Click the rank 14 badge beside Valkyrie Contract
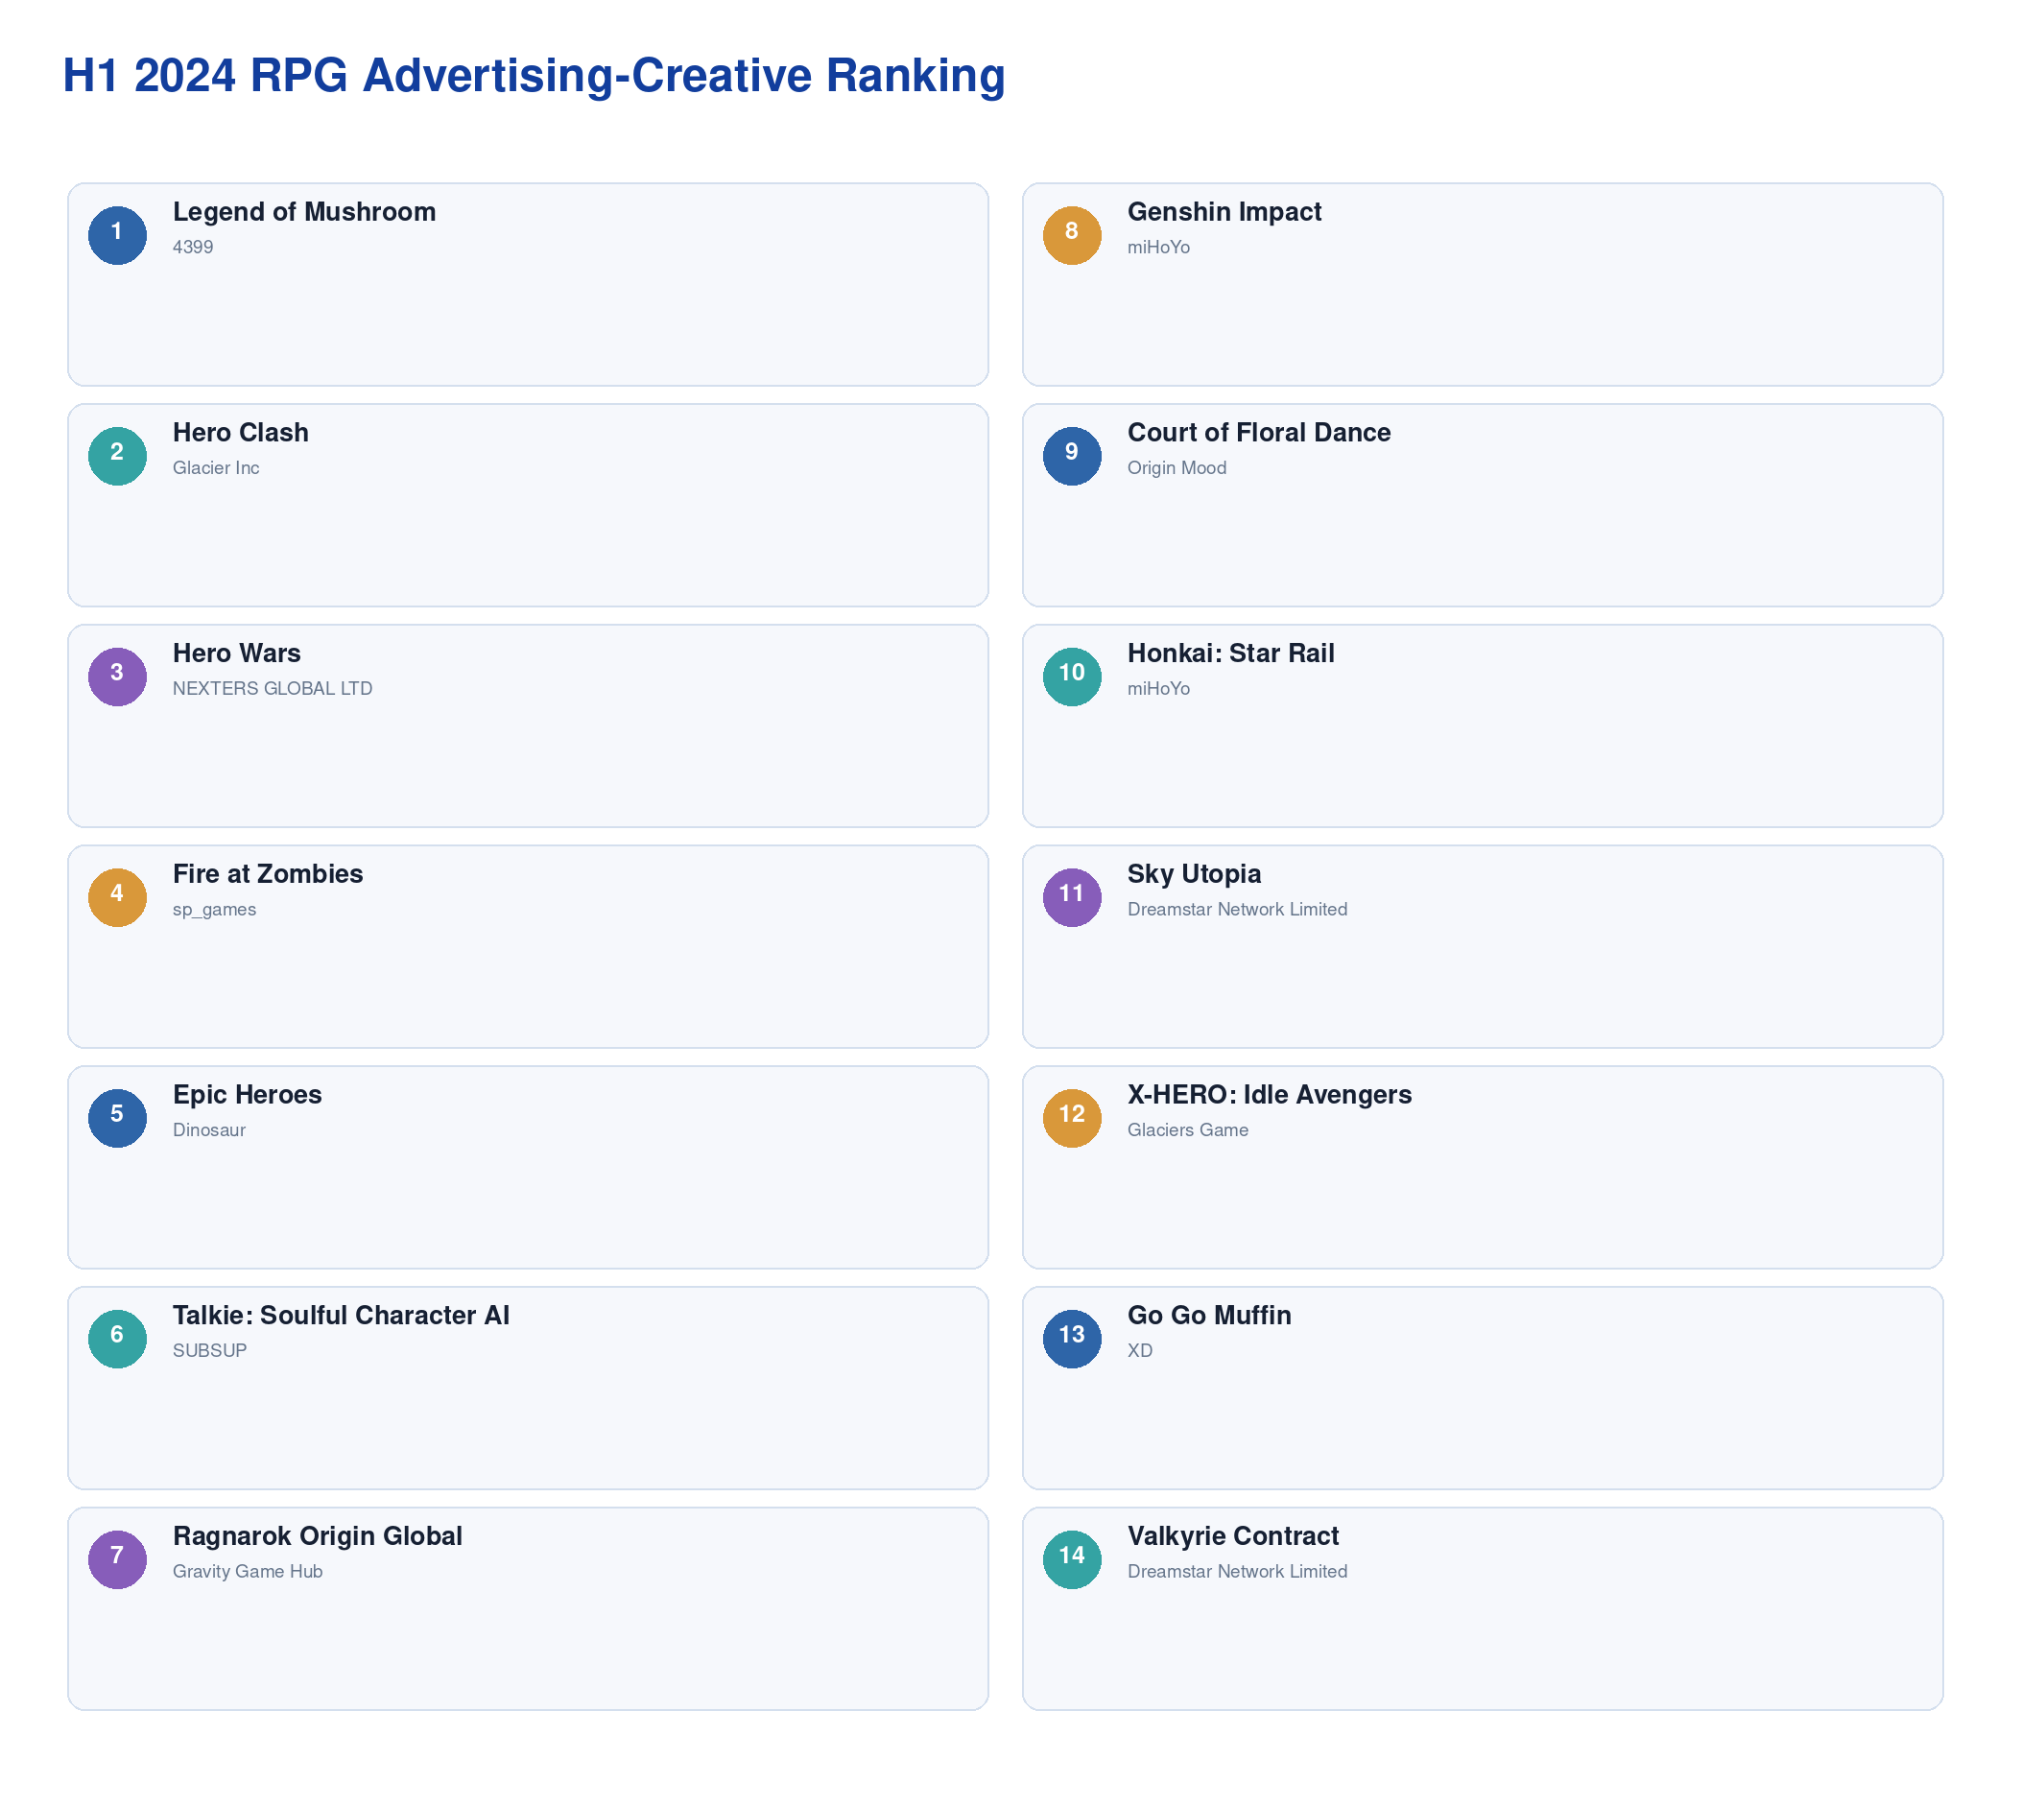 tap(1074, 1562)
